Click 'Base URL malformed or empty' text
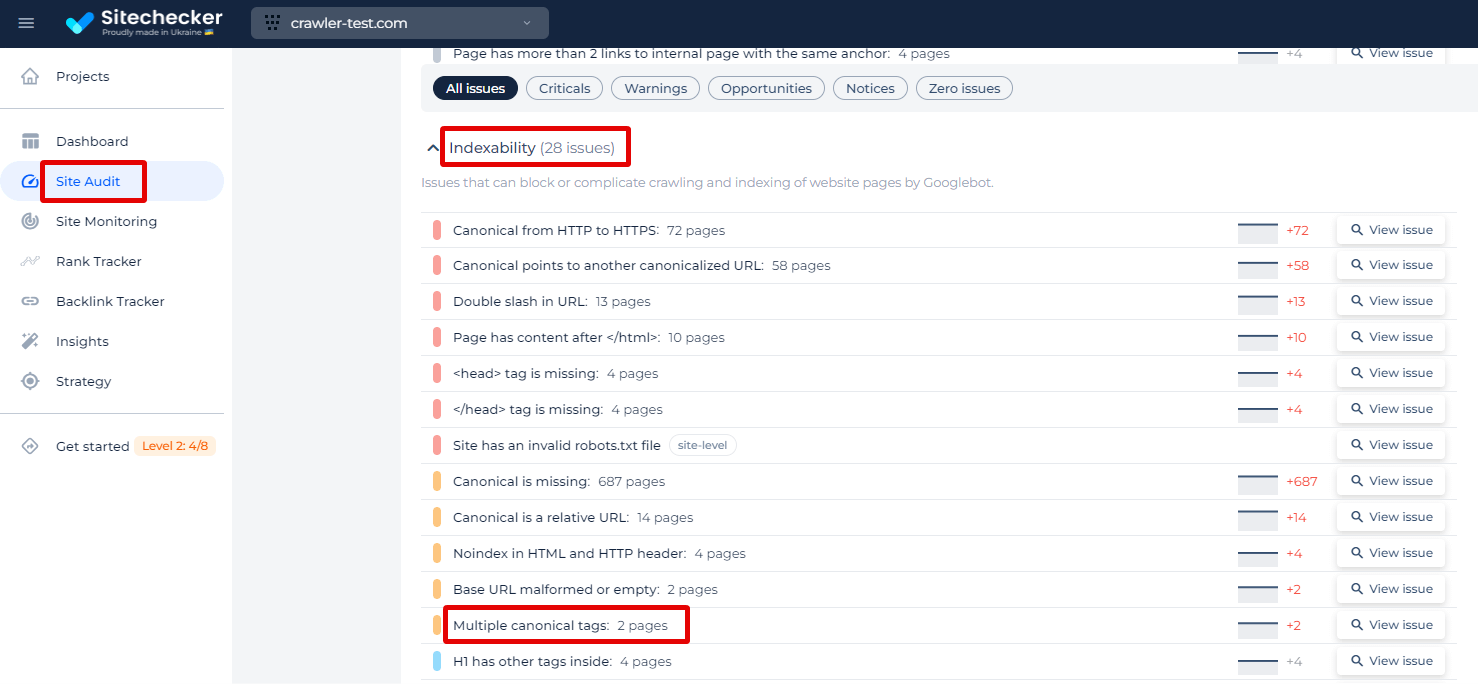The width and height of the screenshot is (1479, 684). pyautogui.click(x=556, y=589)
